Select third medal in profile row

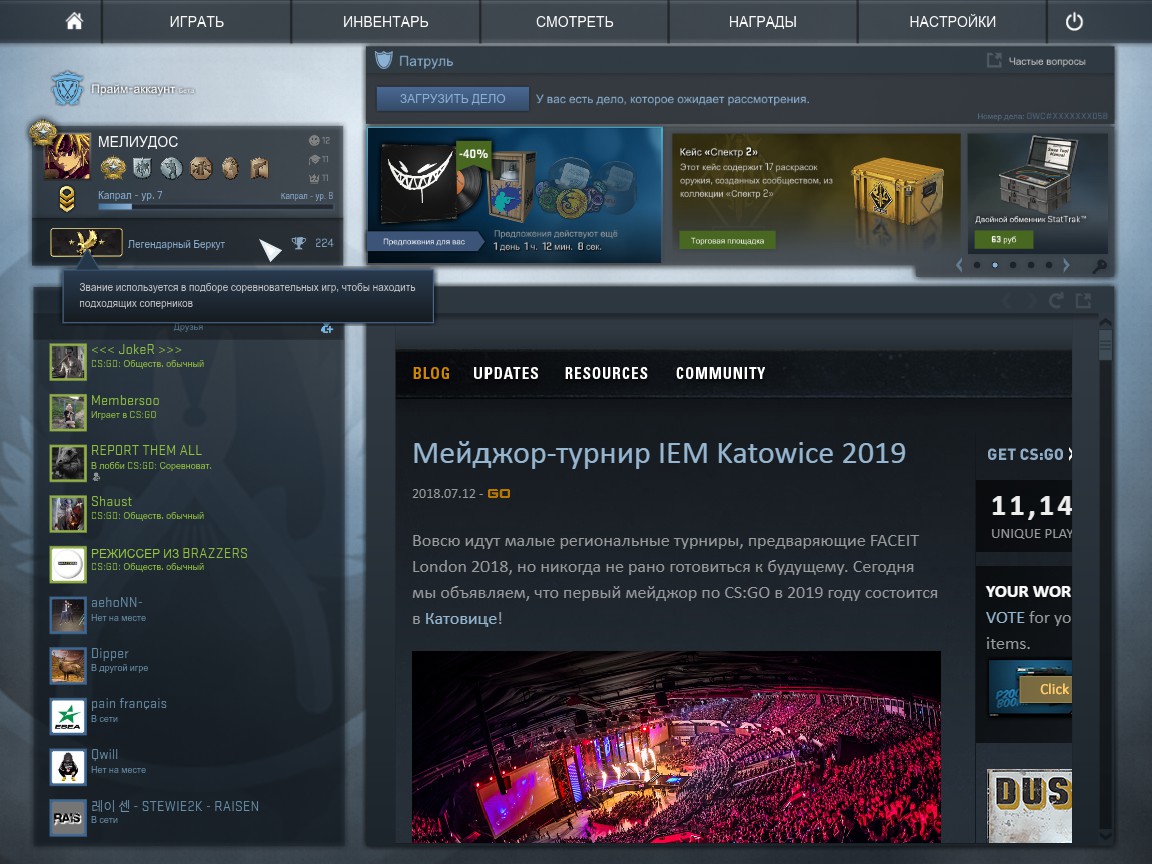click(171, 168)
